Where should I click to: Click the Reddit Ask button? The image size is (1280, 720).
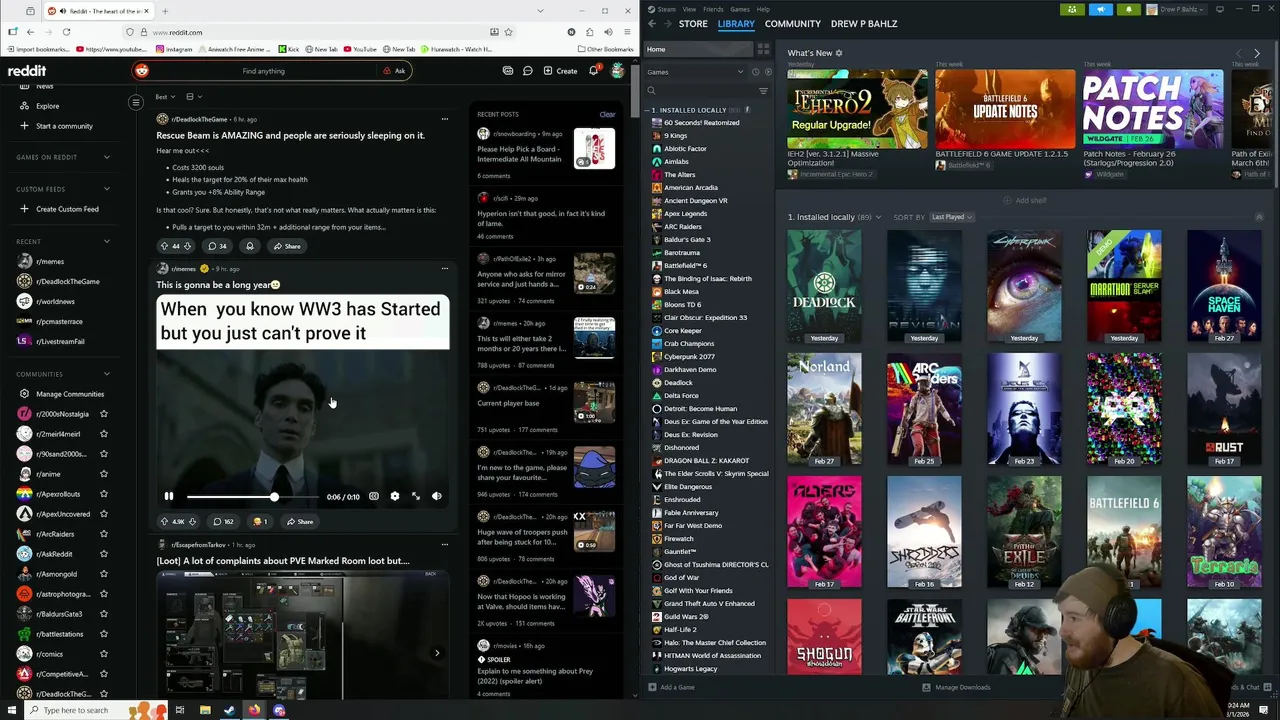pyautogui.click(x=394, y=71)
